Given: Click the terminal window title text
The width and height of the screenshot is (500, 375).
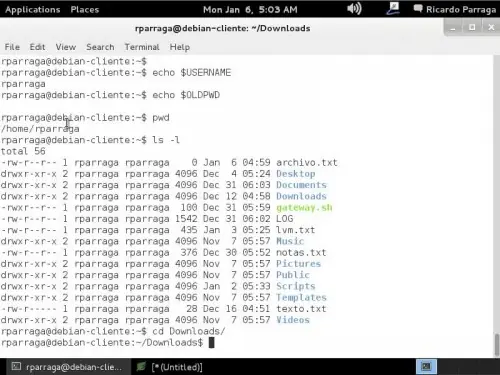Looking at the screenshot, I should tap(223, 28).
